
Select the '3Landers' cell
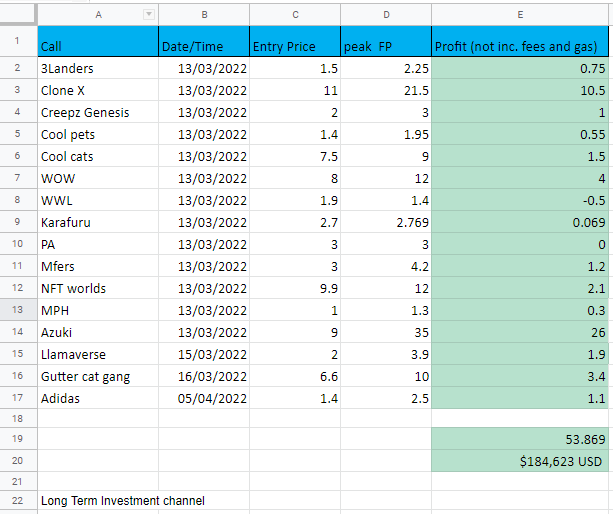98,68
